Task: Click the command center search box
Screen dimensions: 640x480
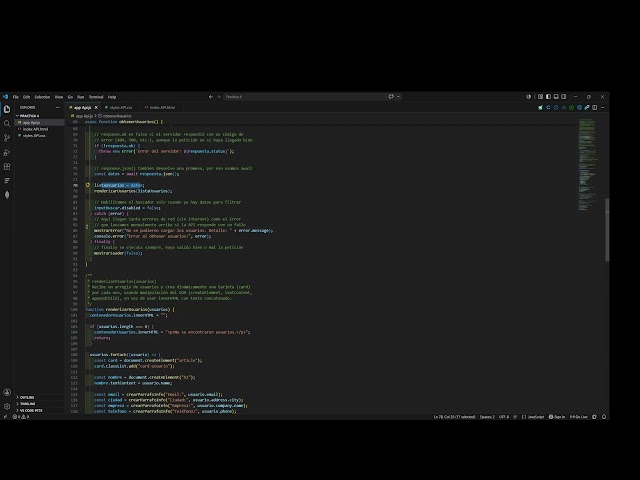Action: coord(304,97)
